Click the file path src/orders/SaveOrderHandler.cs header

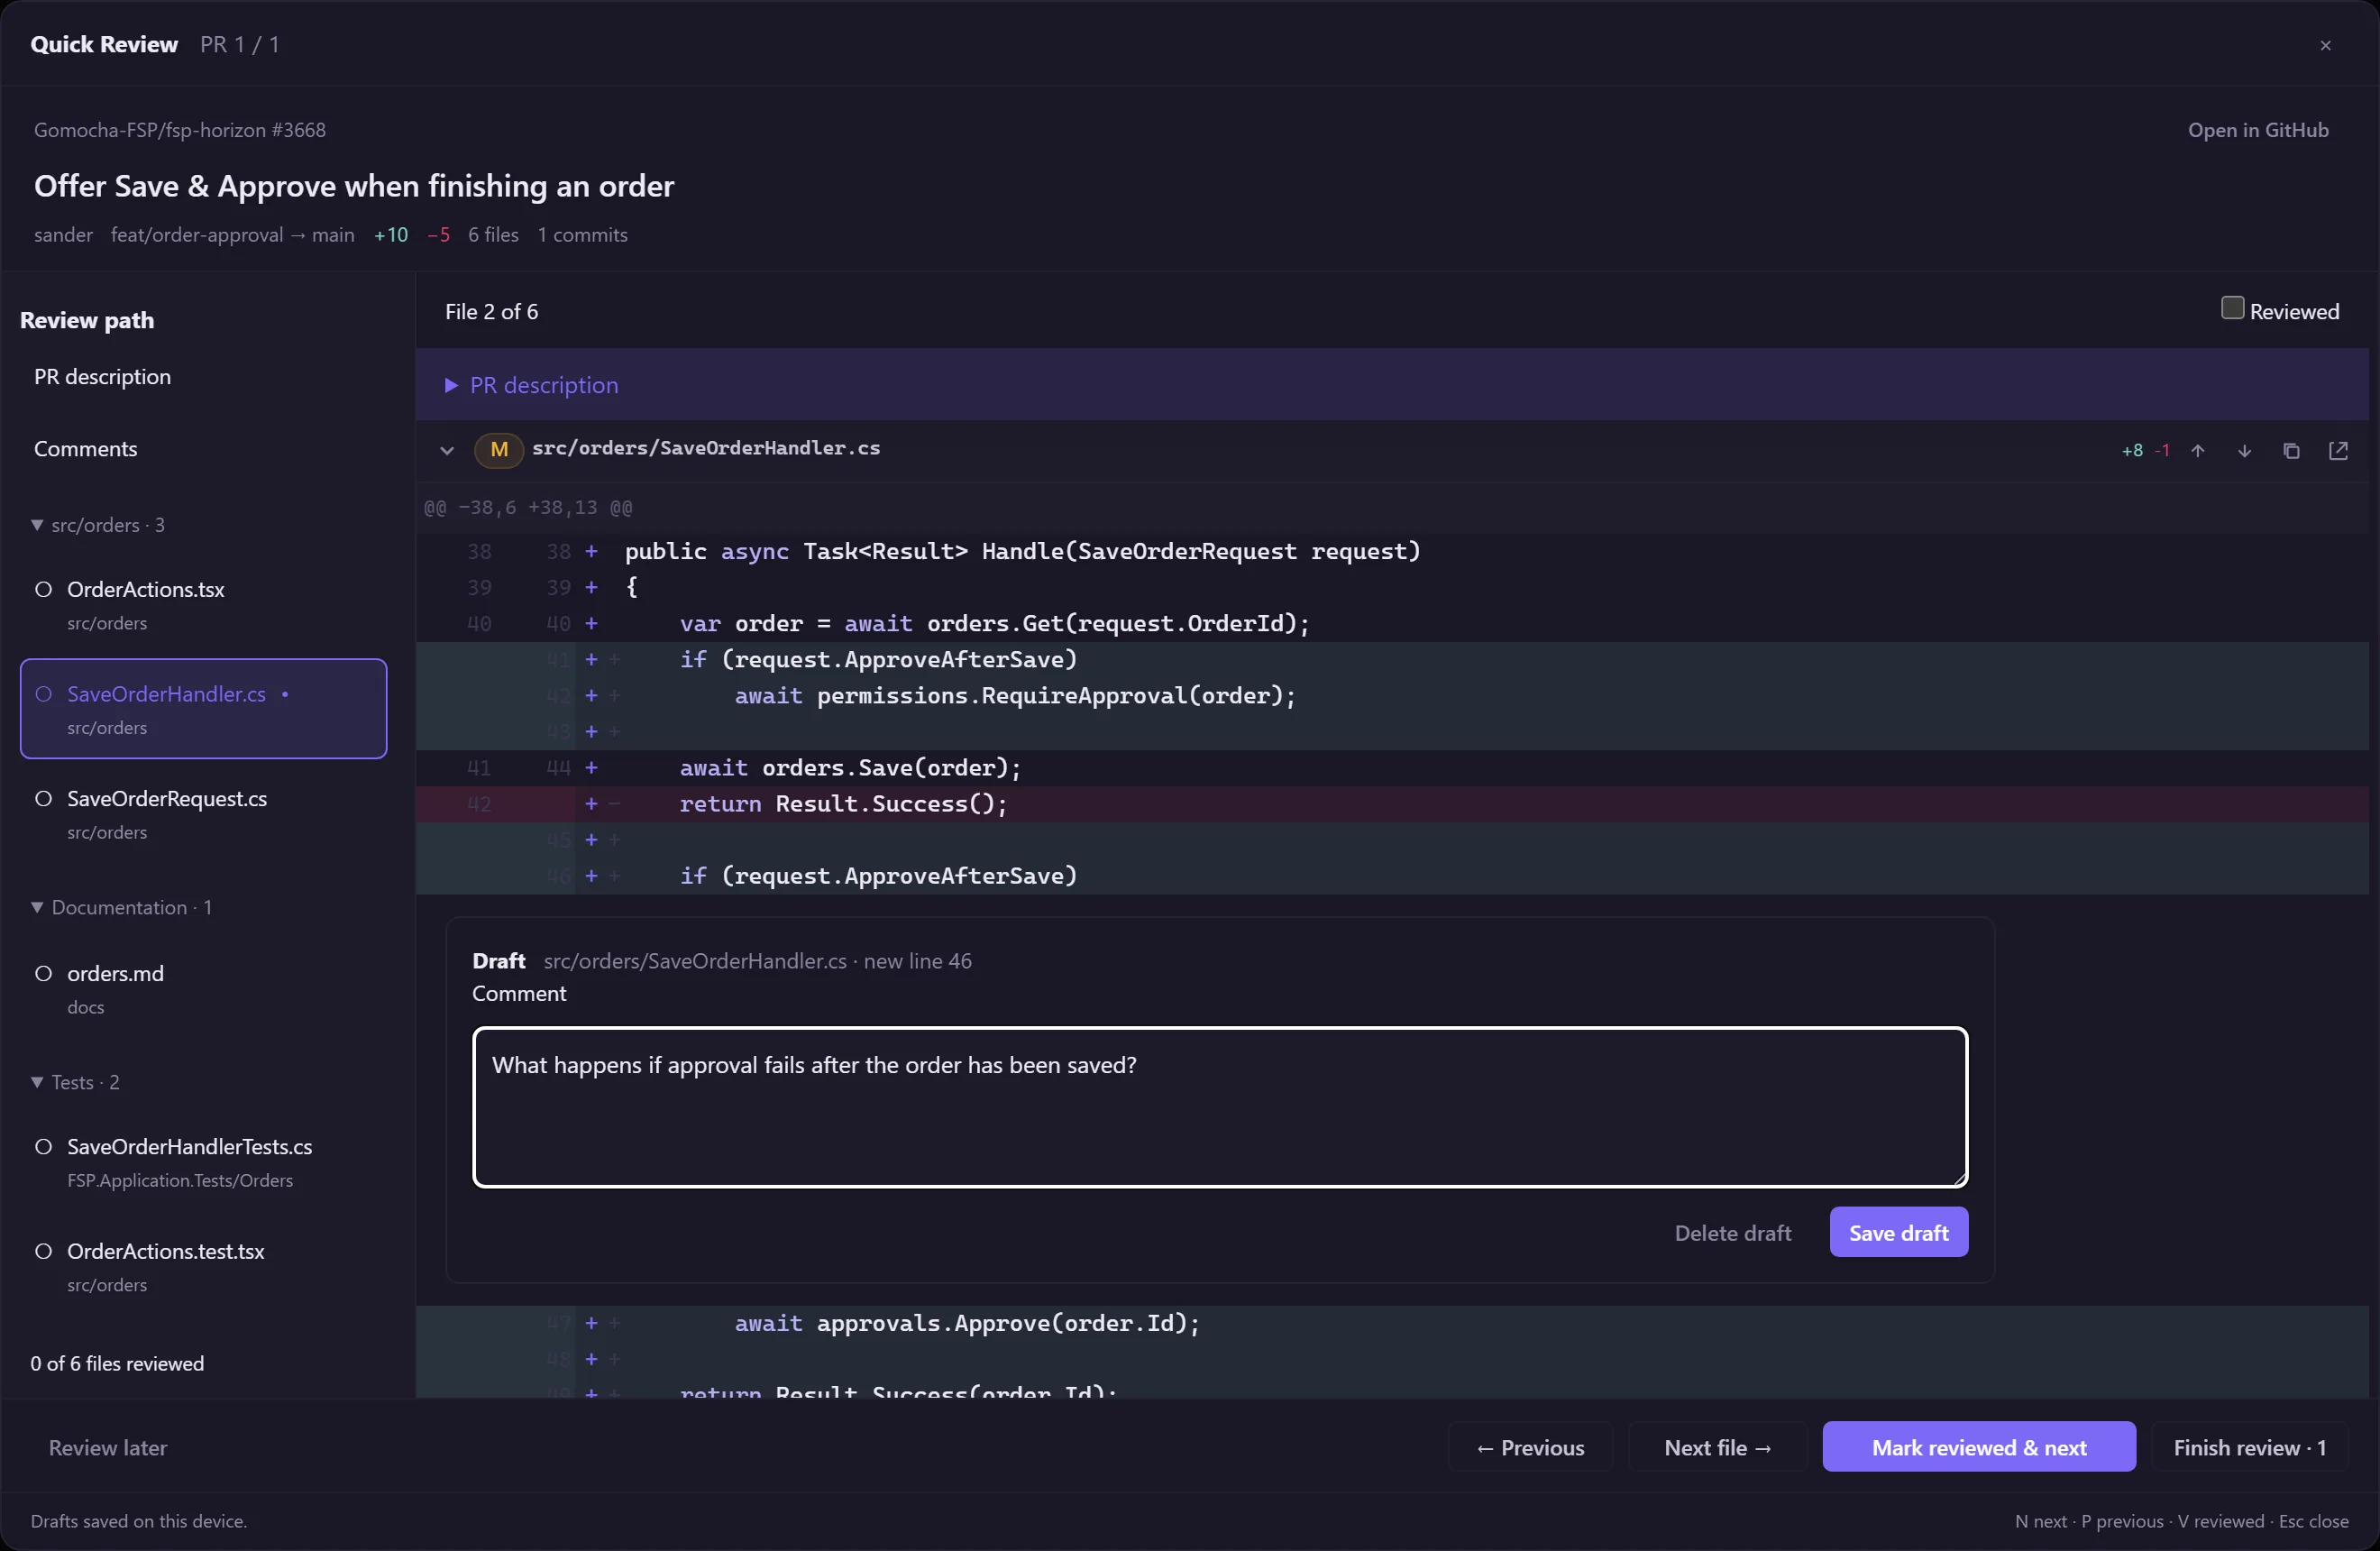(706, 448)
